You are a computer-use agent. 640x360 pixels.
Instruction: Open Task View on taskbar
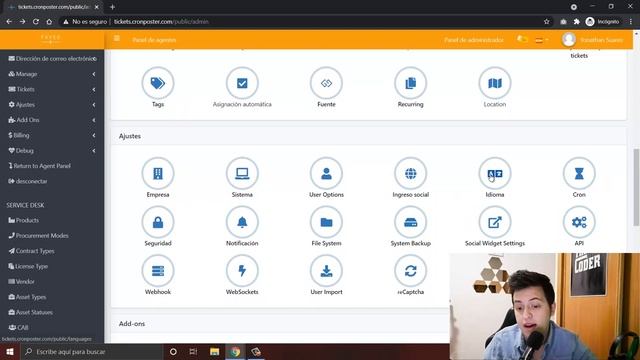click(x=193, y=351)
